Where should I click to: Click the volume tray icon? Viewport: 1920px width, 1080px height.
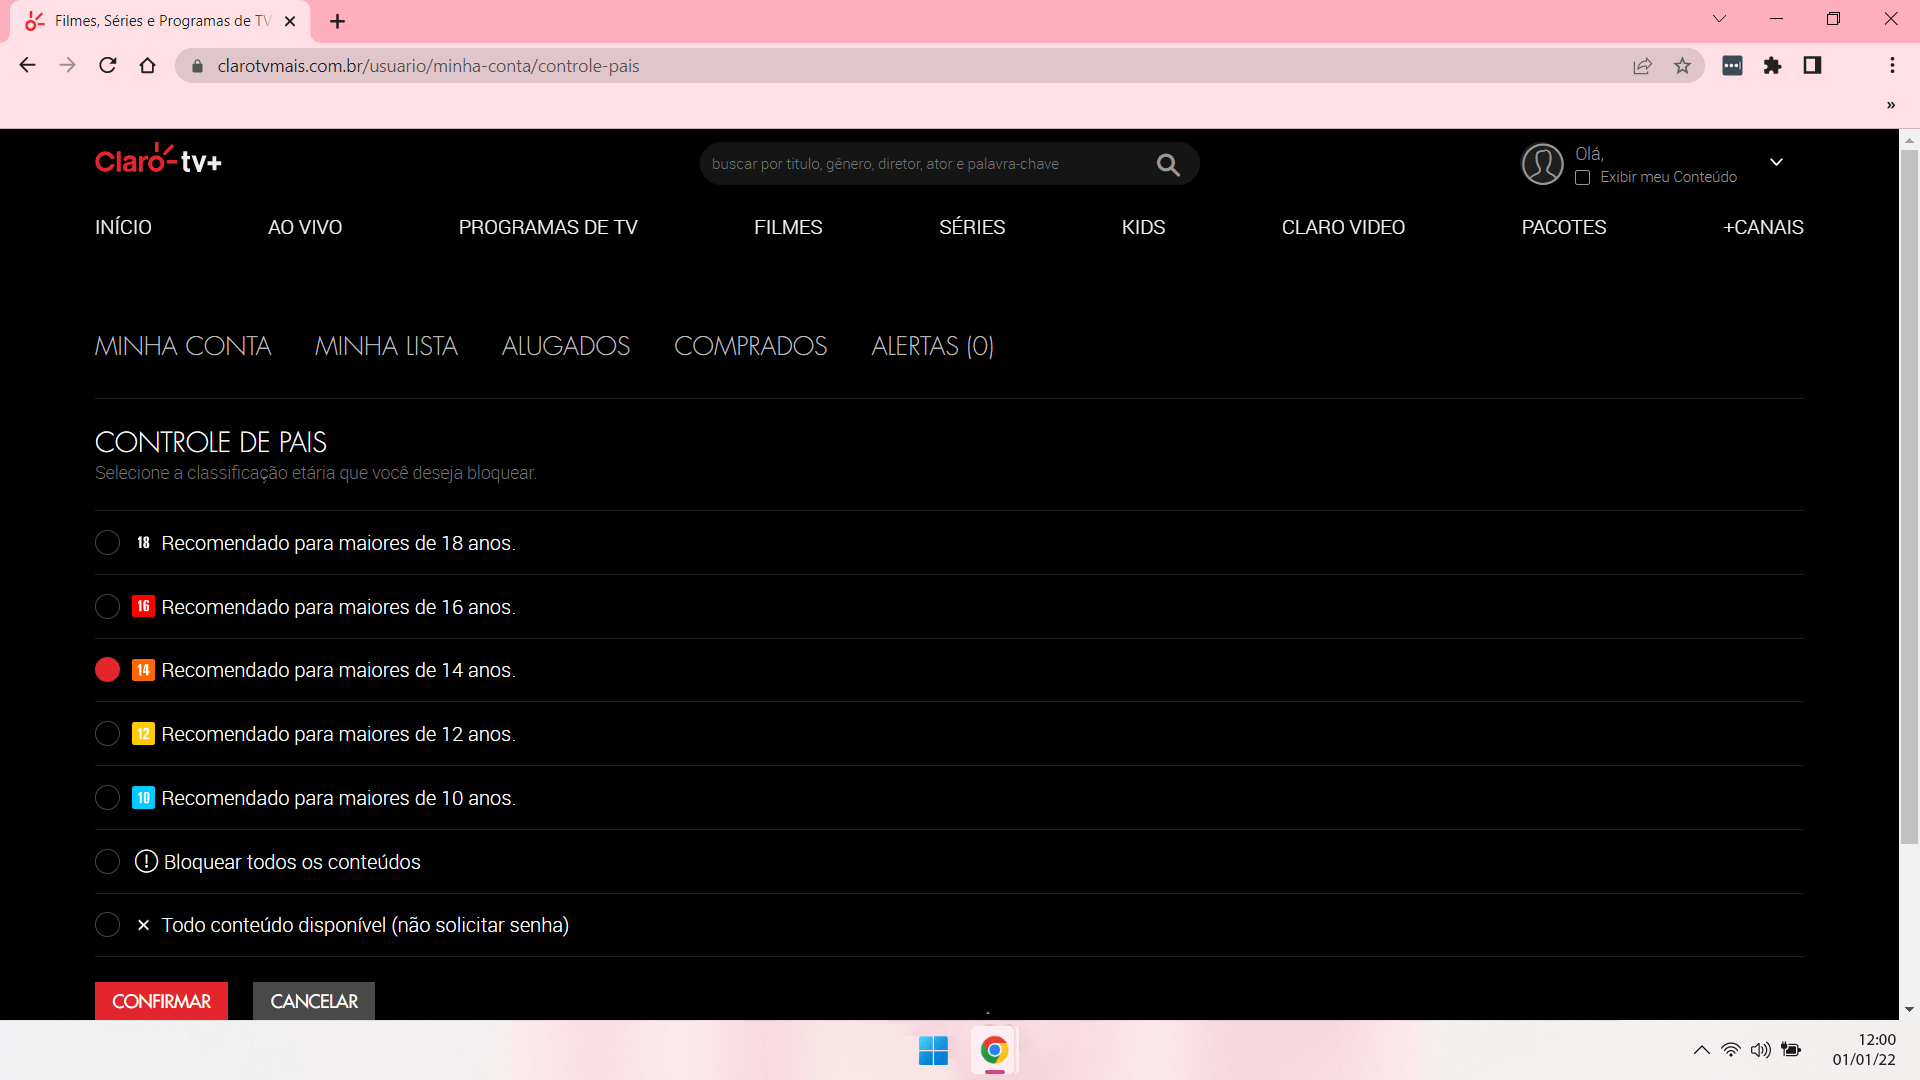click(x=1760, y=1050)
